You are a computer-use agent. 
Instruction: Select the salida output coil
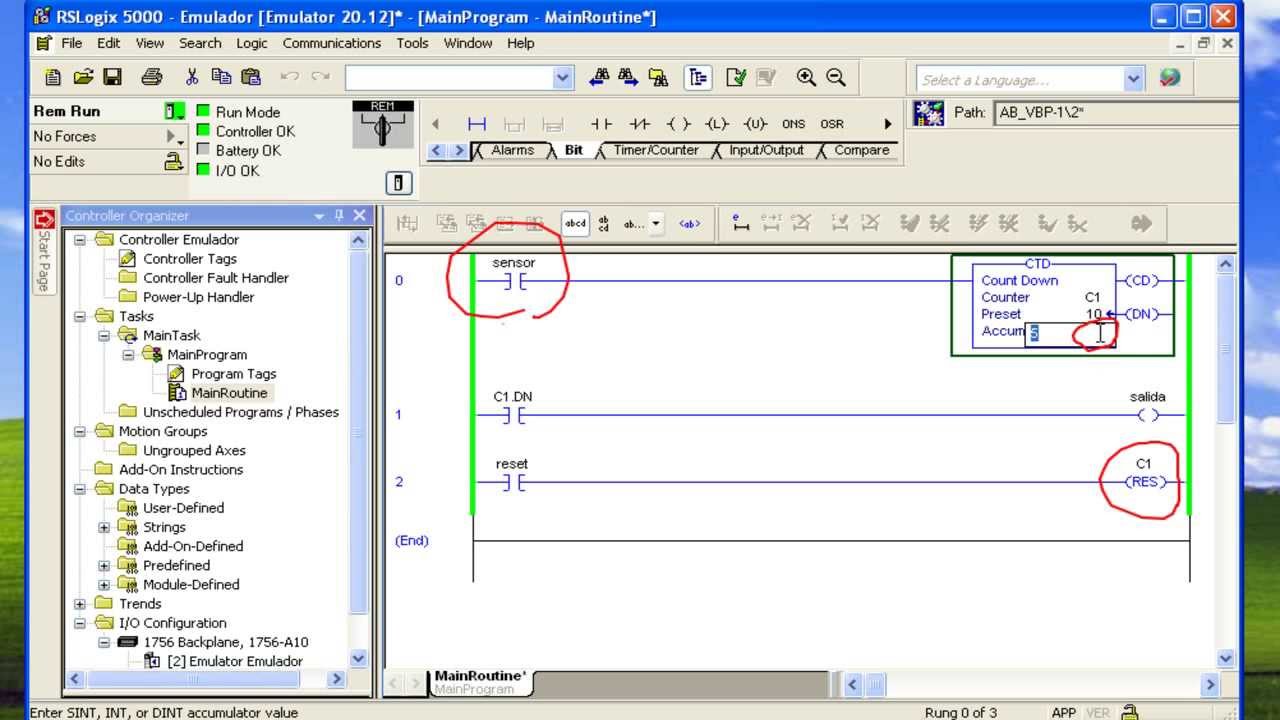pyautogui.click(x=1146, y=415)
